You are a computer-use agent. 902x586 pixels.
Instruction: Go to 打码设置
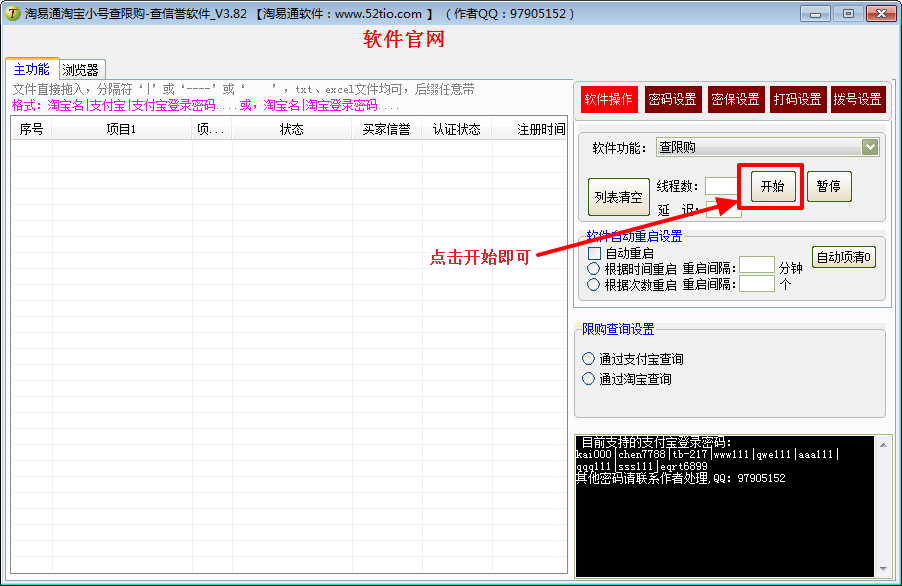[x=796, y=99]
